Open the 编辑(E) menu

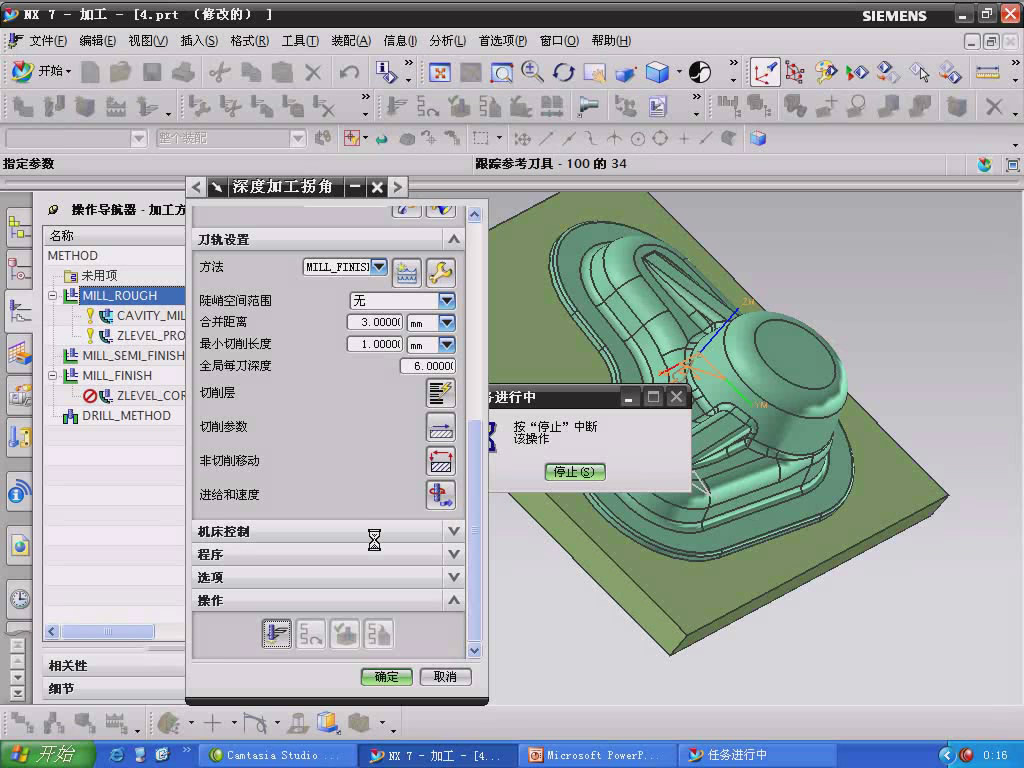97,41
